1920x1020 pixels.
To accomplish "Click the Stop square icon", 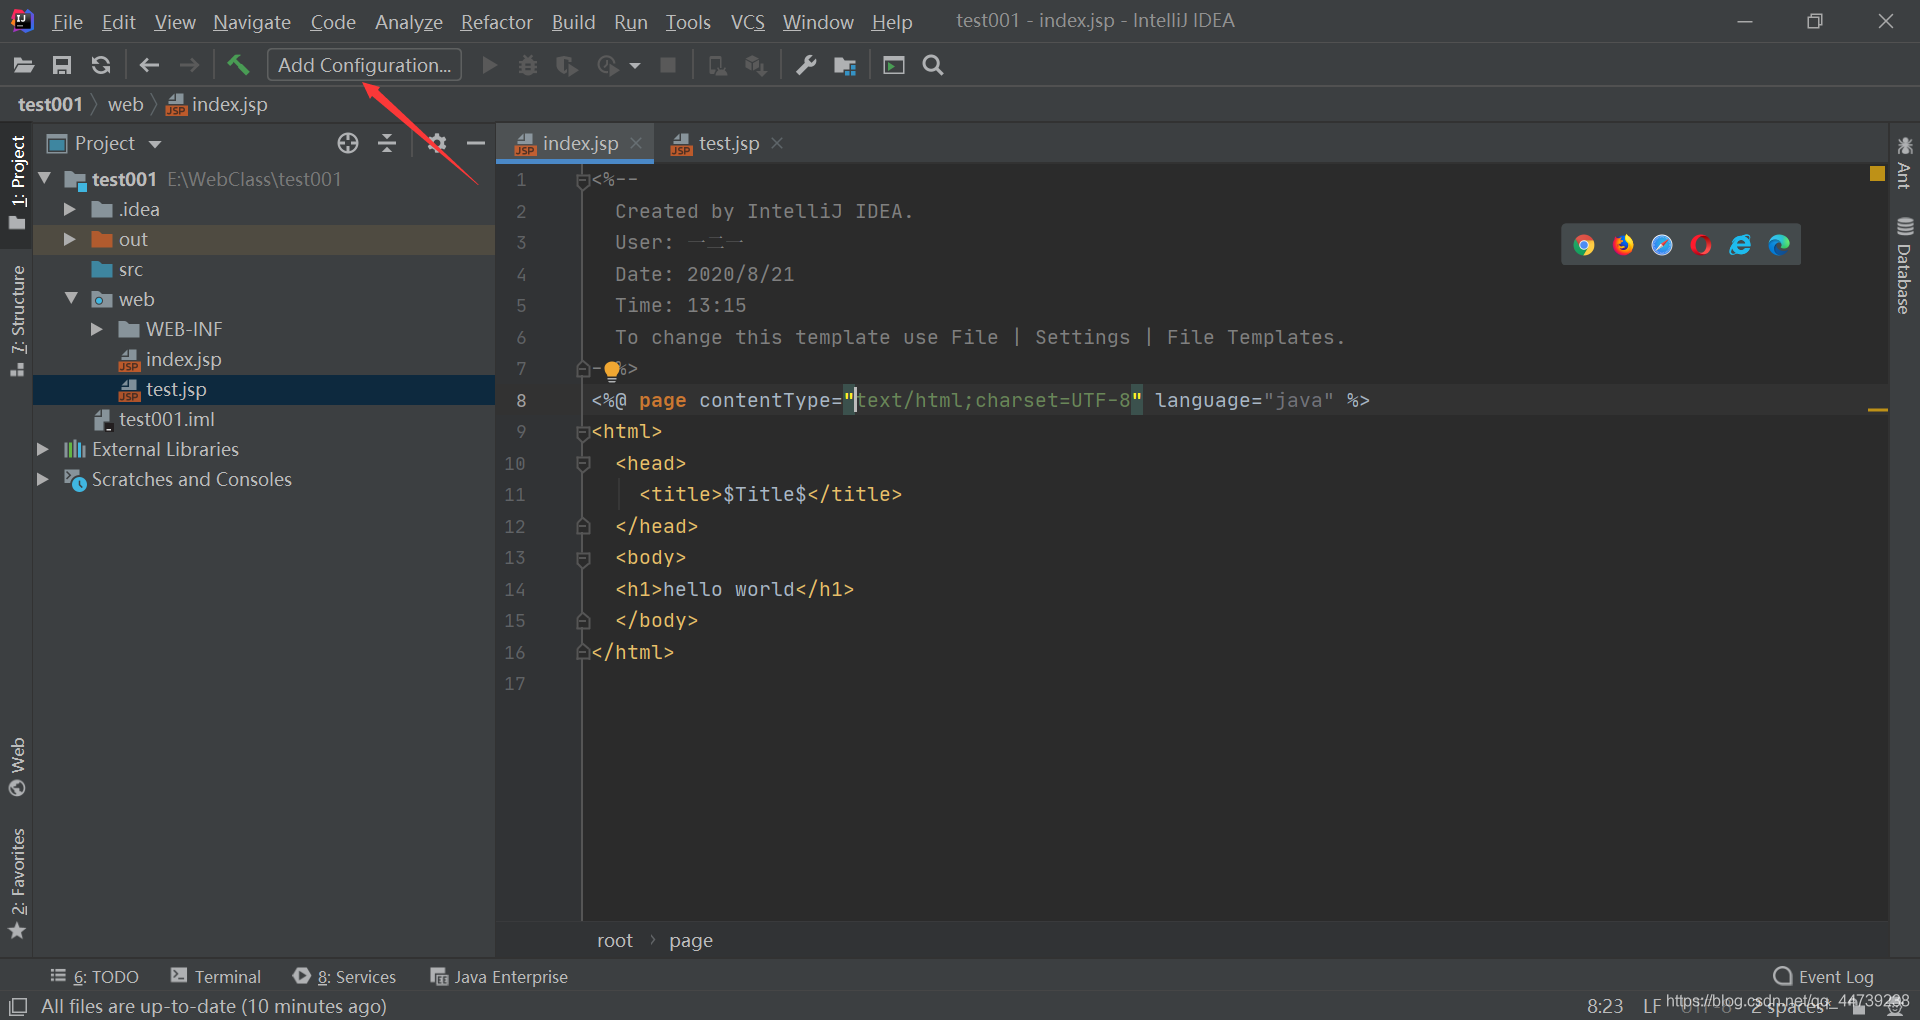I will pos(668,65).
